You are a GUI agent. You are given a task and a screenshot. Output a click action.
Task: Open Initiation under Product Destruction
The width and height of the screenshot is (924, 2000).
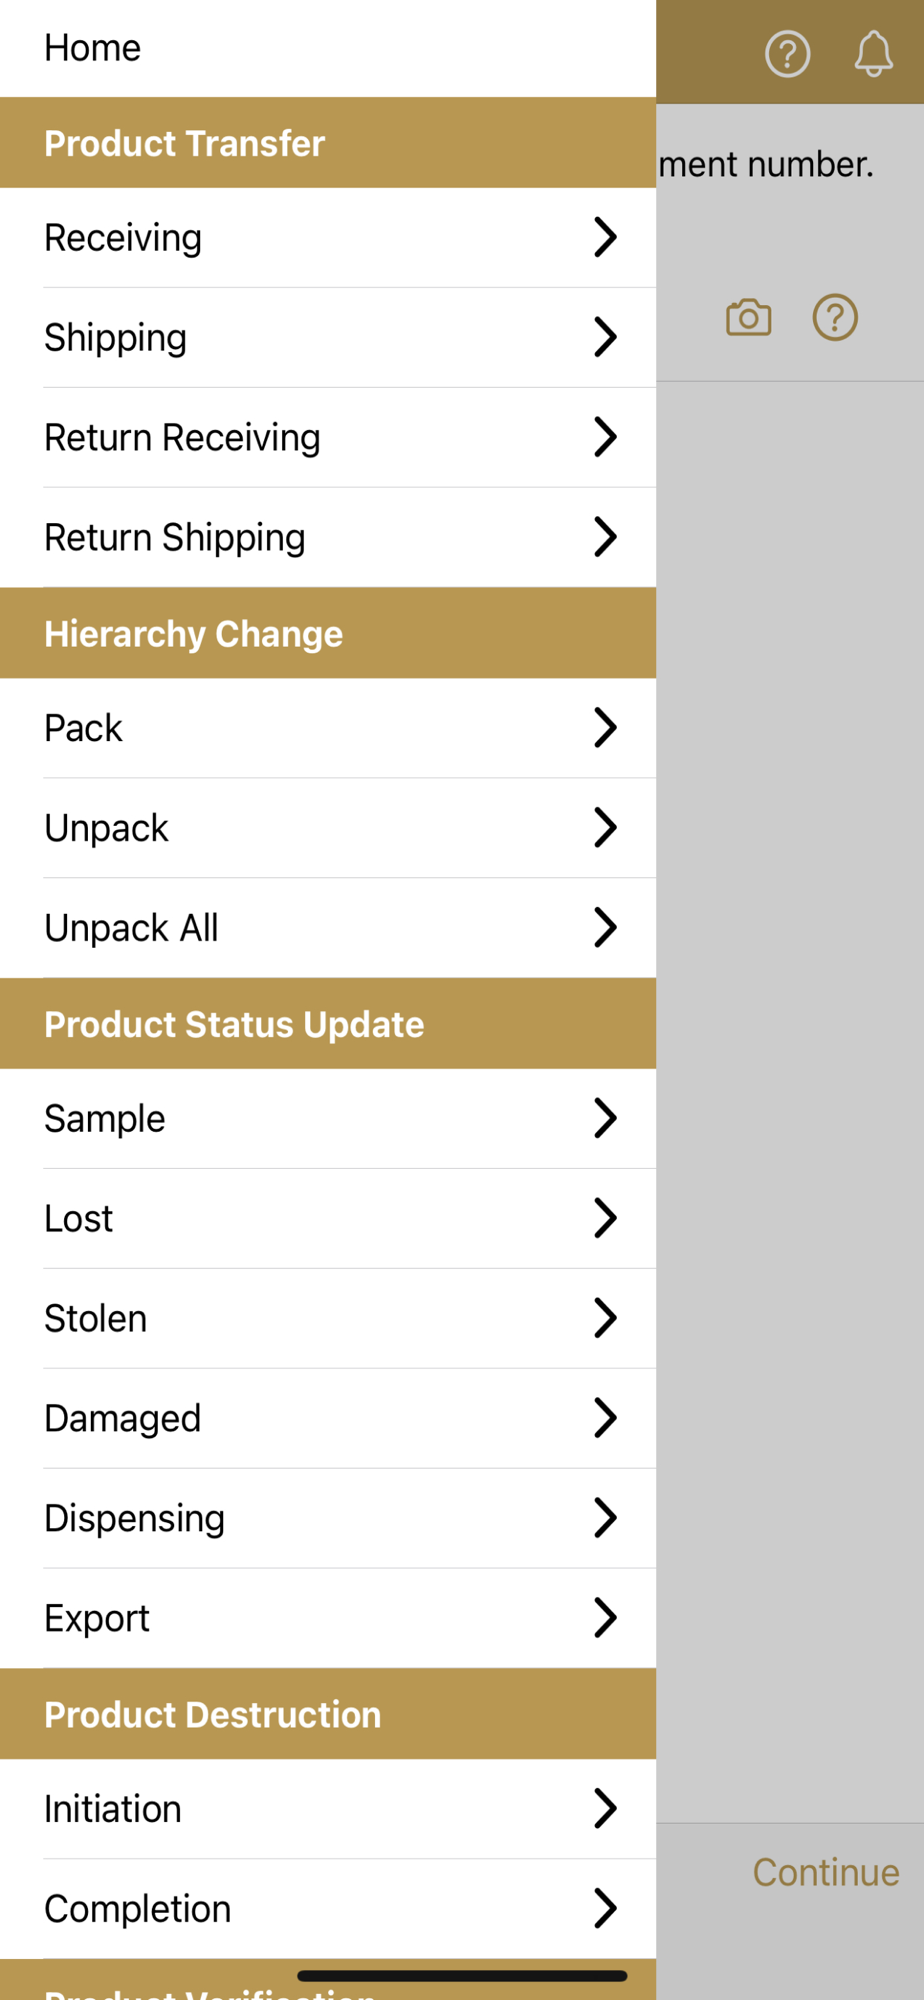[x=328, y=1809]
